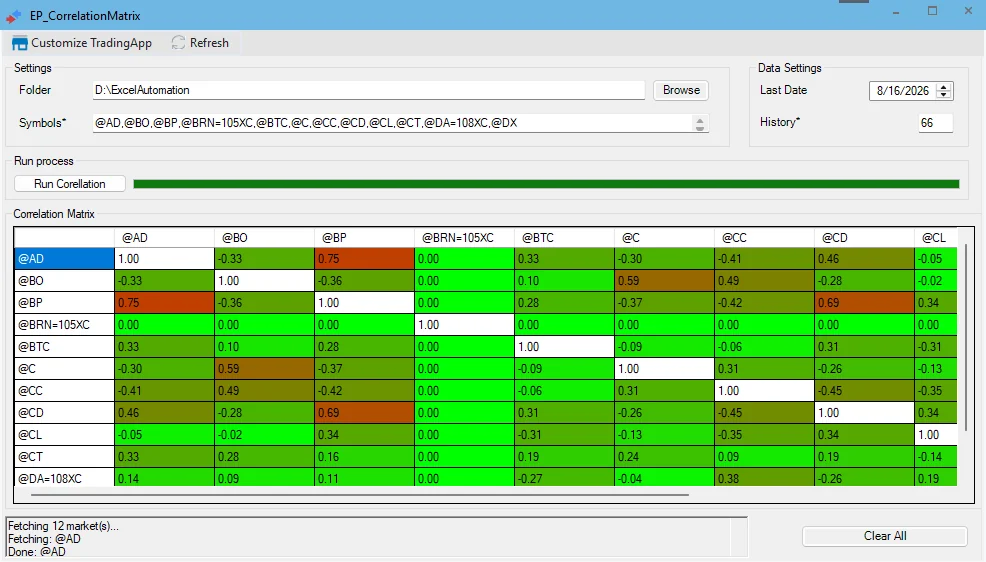Start the Run Corellation process
986x562 pixels.
70,184
